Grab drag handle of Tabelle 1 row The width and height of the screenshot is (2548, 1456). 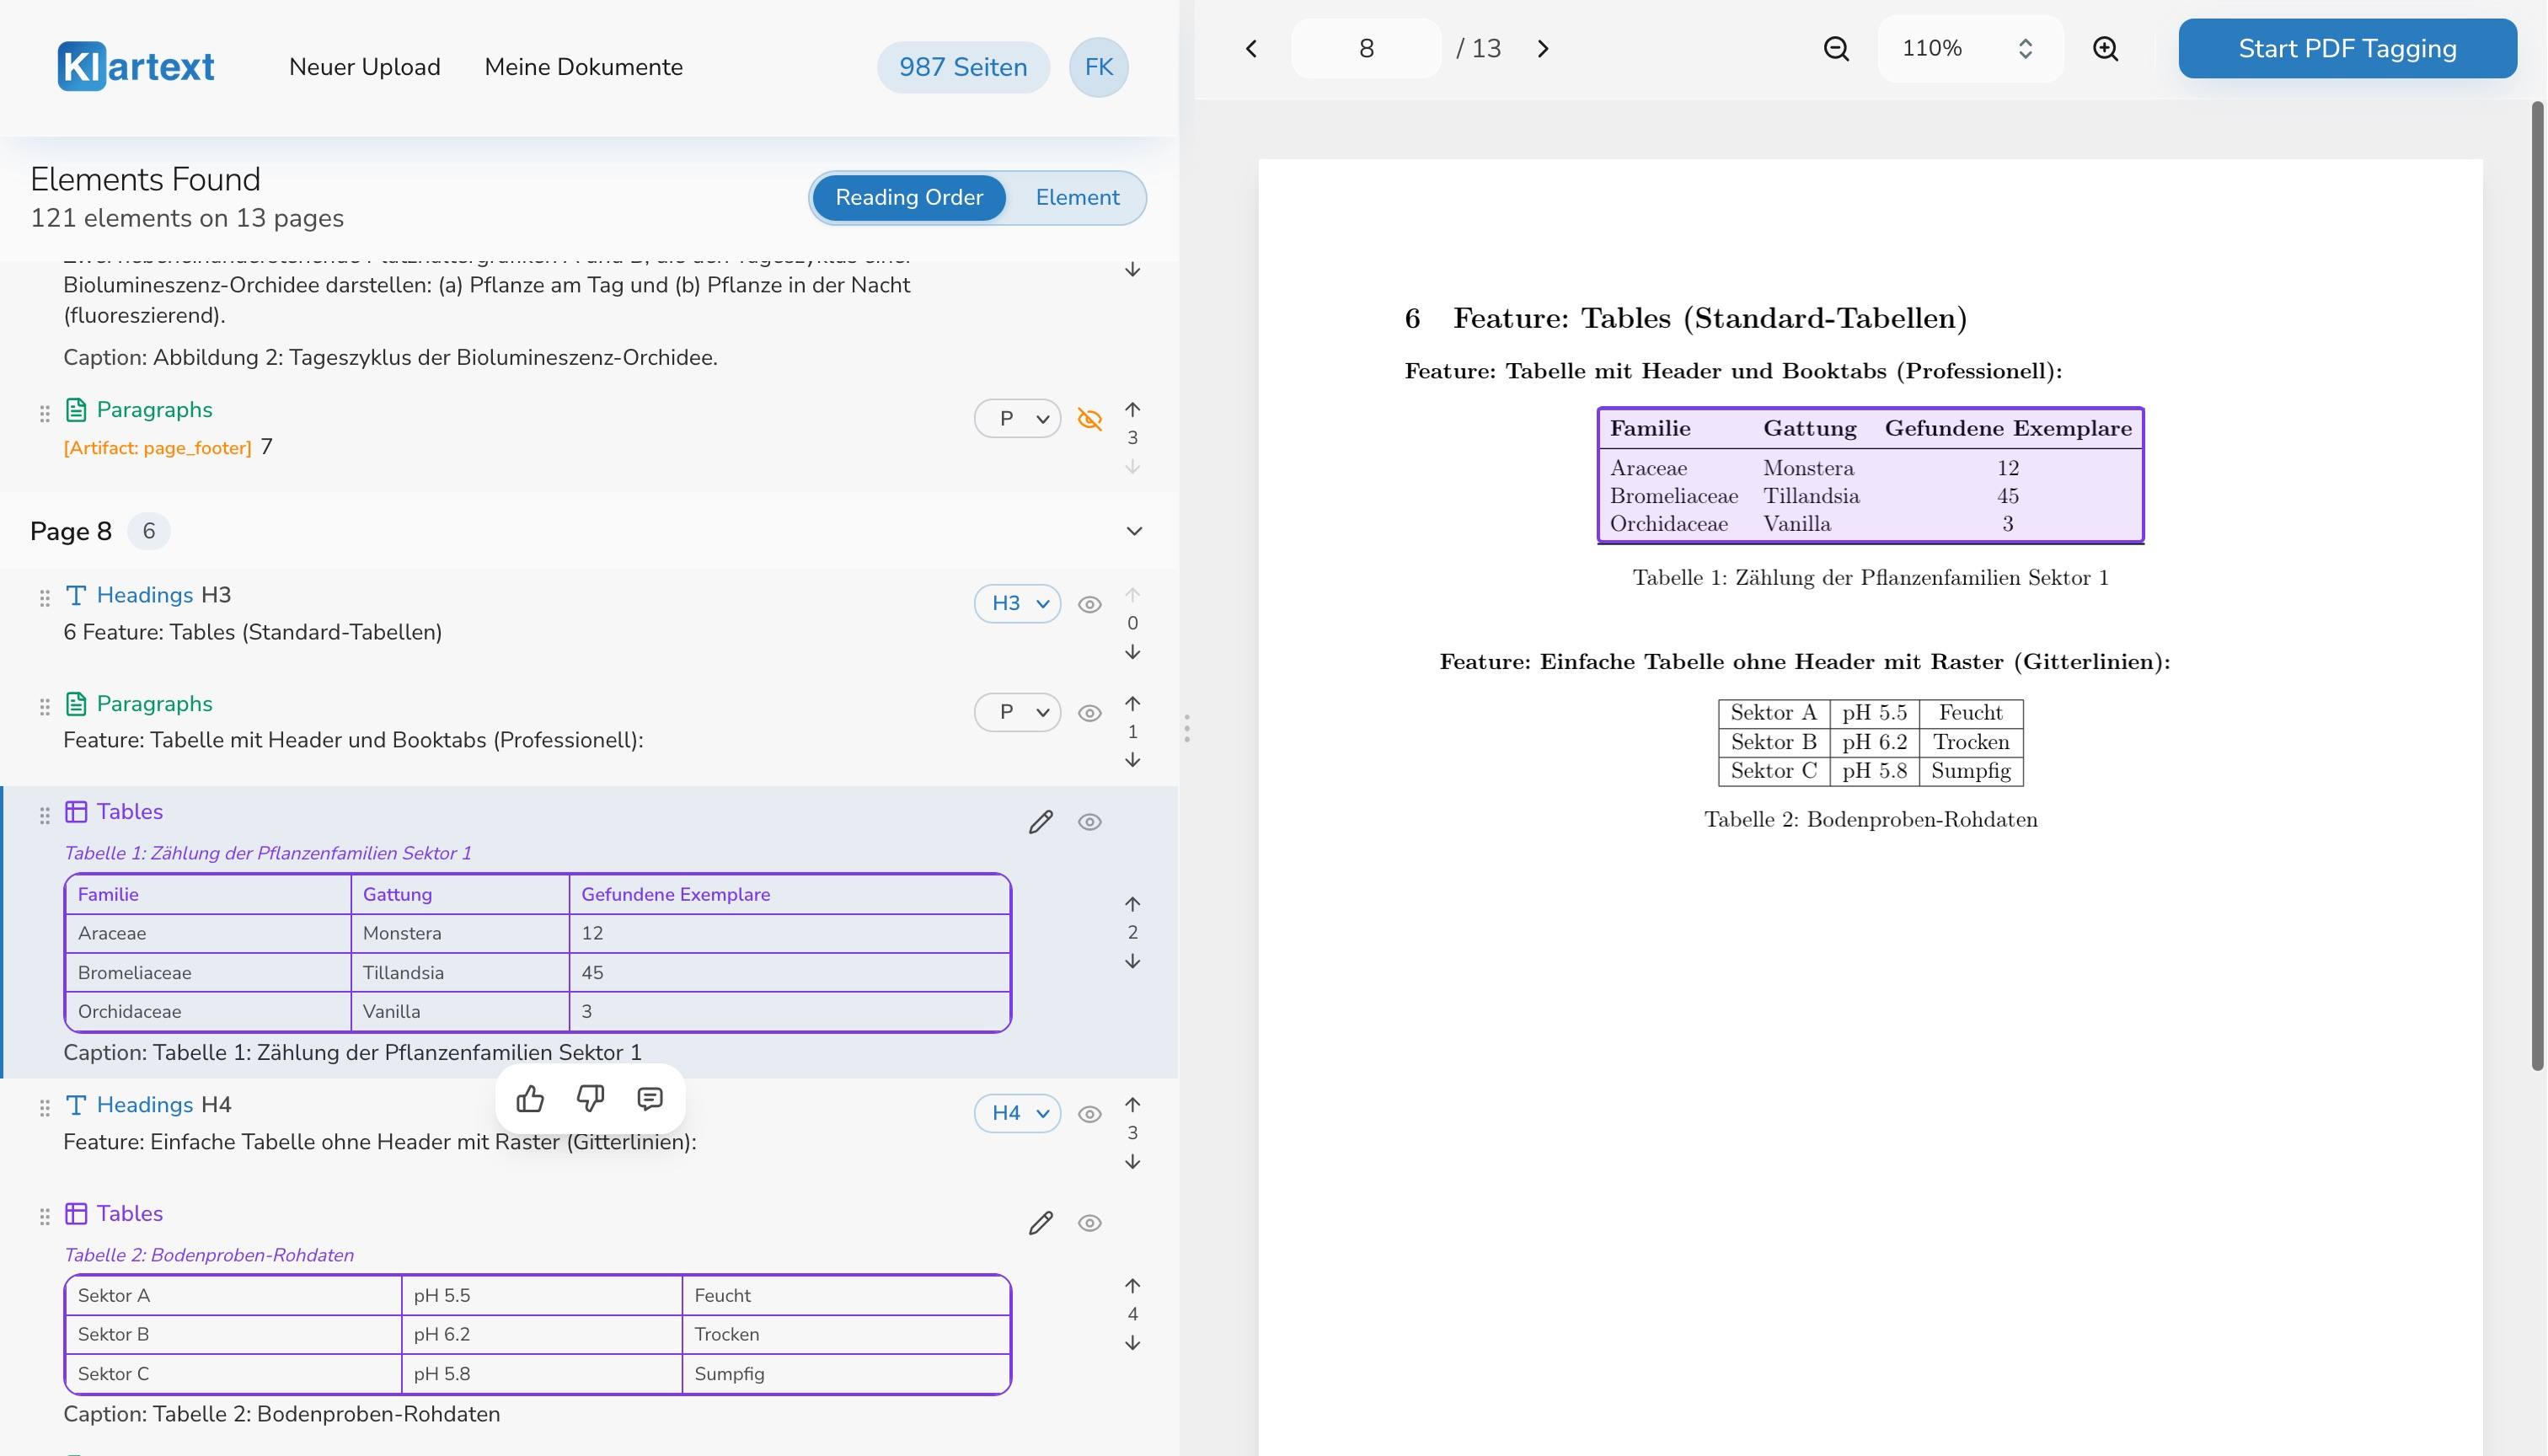pyautogui.click(x=44, y=816)
